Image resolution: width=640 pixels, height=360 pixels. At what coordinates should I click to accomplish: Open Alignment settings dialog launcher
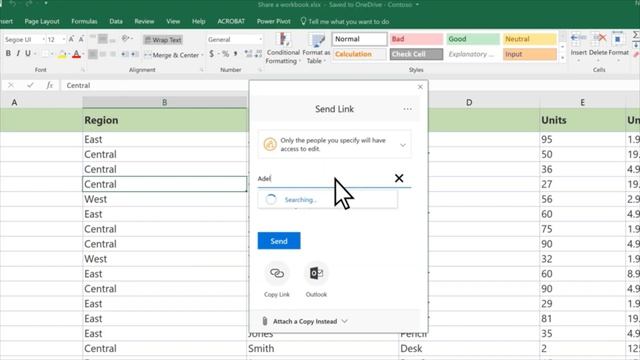pos(202,70)
